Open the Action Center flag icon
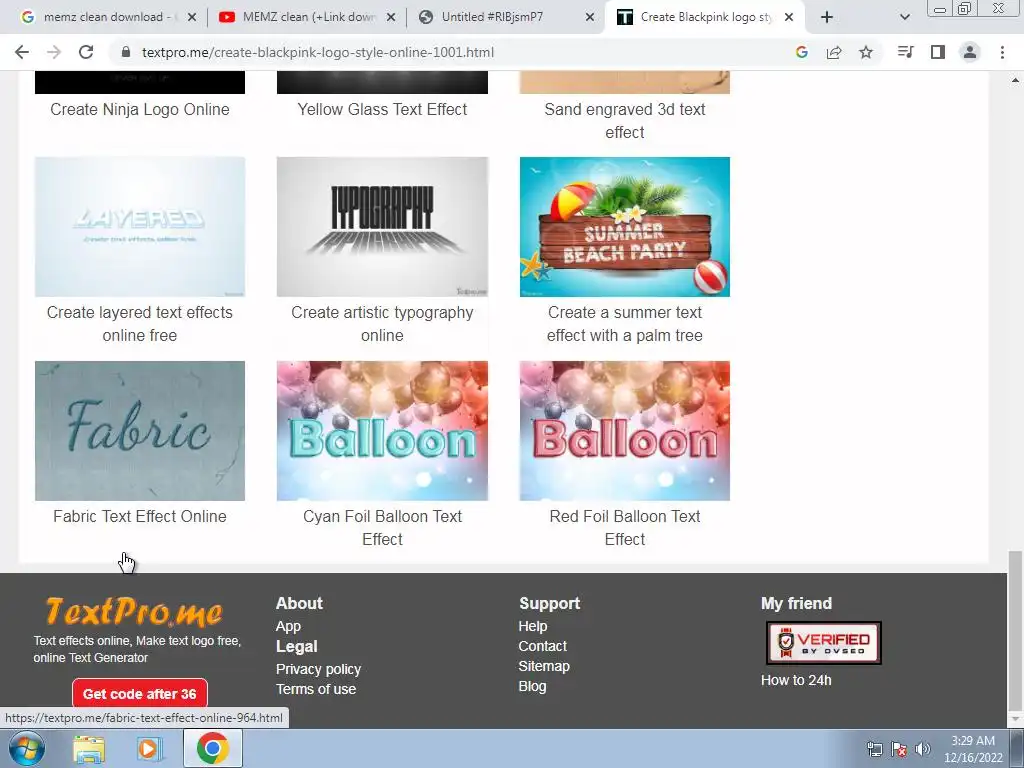This screenshot has width=1024, height=768. point(899,749)
